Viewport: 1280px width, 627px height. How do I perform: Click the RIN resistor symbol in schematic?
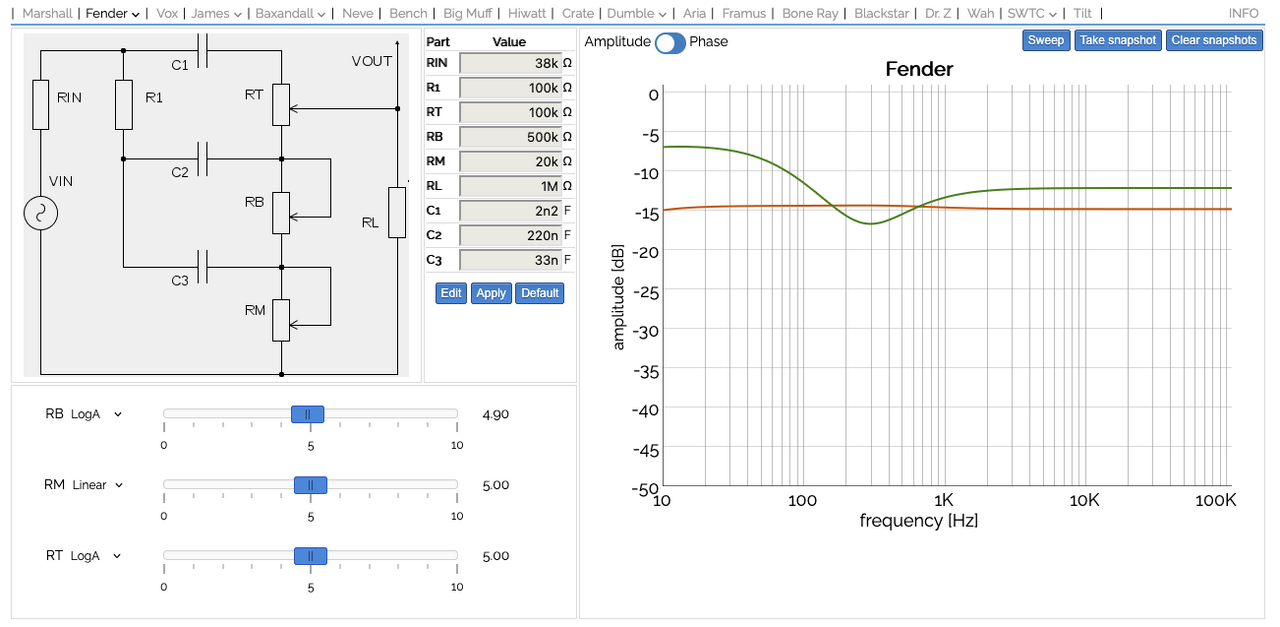coord(40,105)
